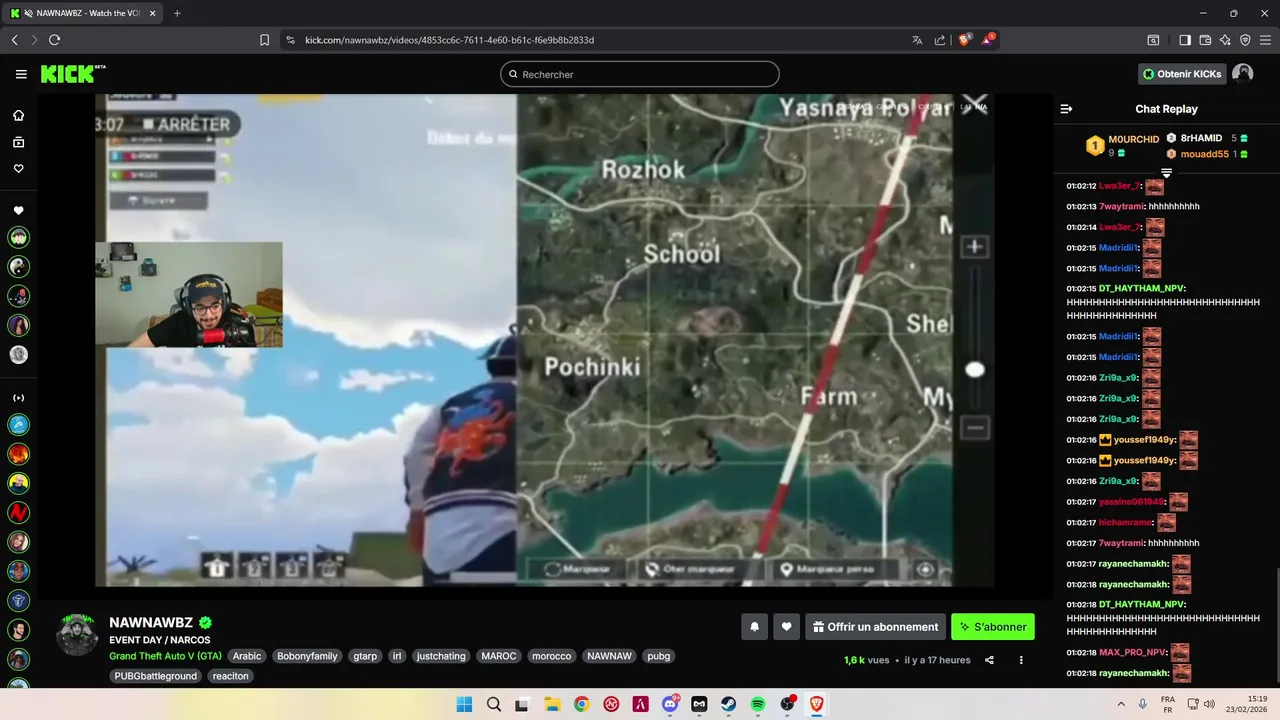Click the NAWNAWBZ streamer avatar
1280x720 pixels.
point(77,635)
